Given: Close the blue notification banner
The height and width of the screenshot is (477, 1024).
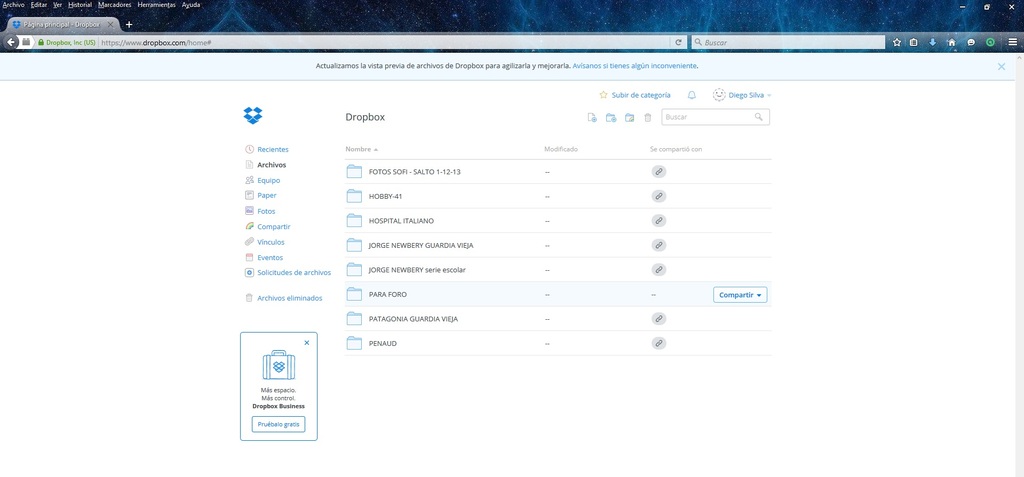Looking at the screenshot, I should point(1001,67).
